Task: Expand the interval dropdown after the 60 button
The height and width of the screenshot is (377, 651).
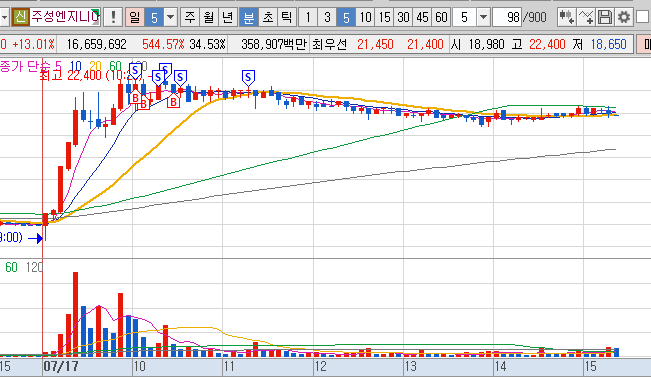Action: tap(483, 17)
